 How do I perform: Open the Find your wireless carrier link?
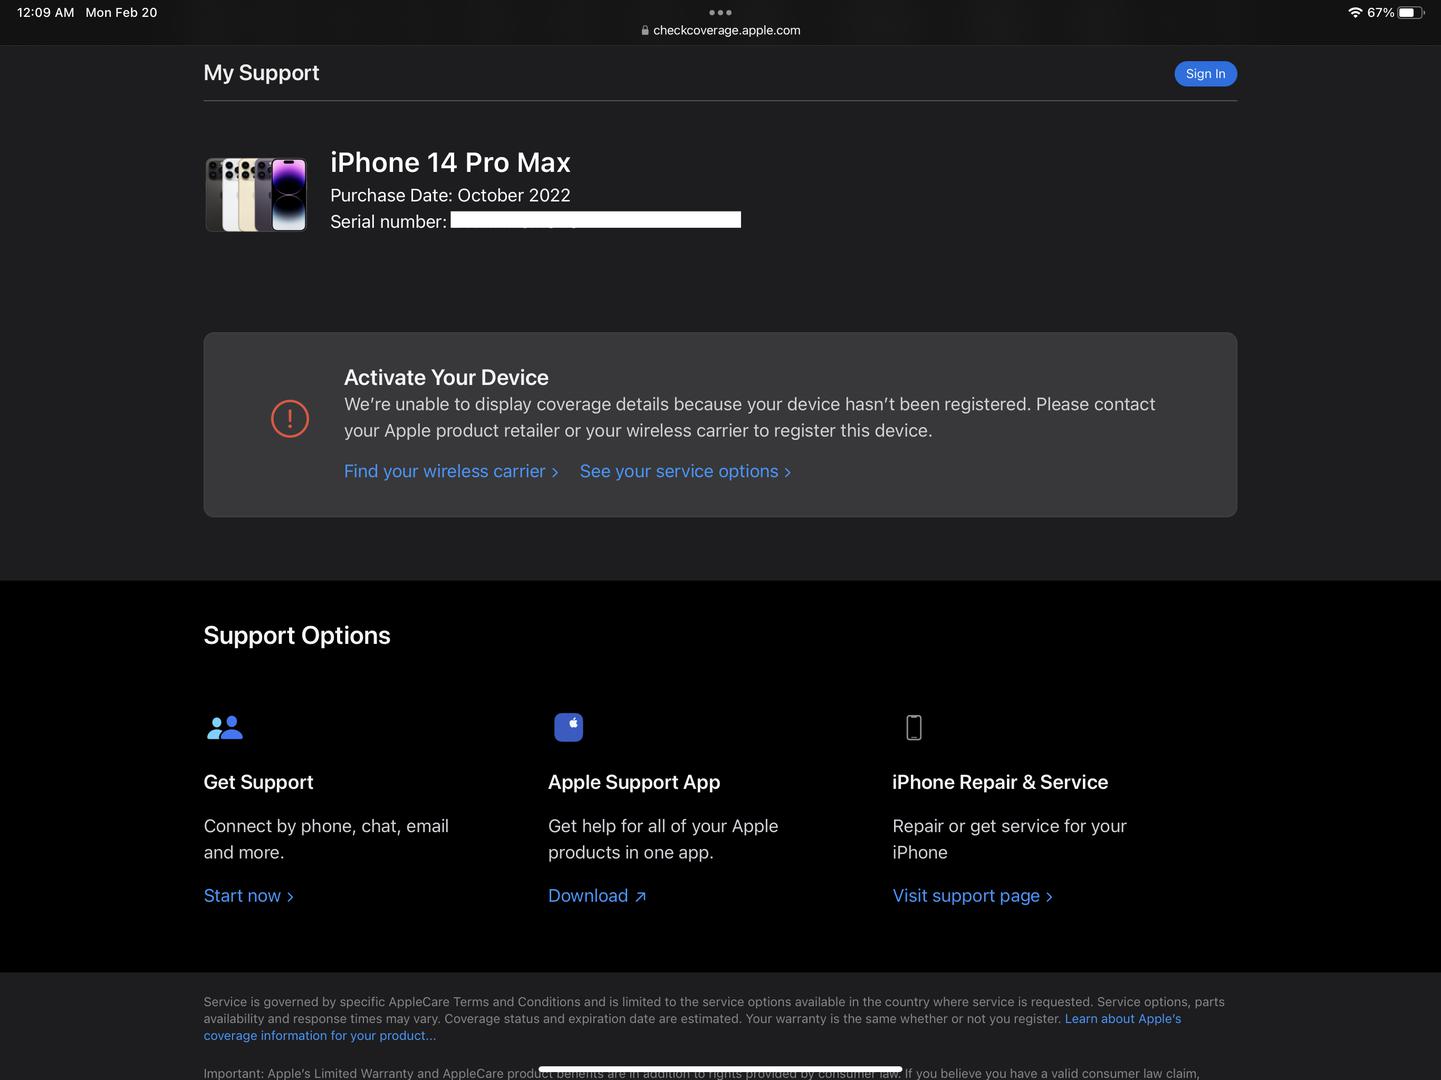tap(450, 471)
